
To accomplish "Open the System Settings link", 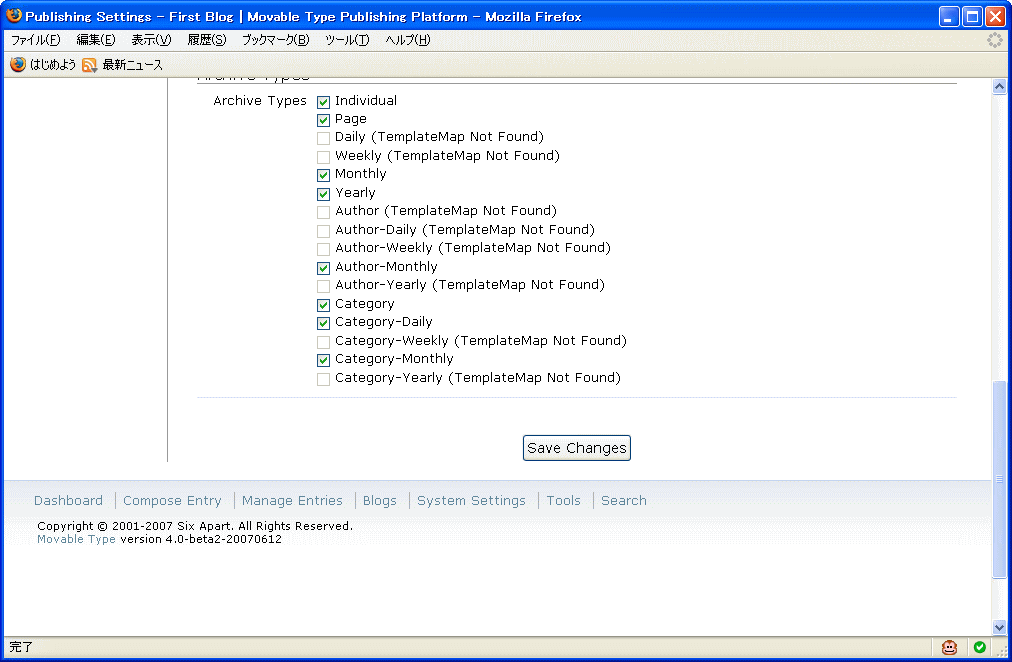I will 471,501.
